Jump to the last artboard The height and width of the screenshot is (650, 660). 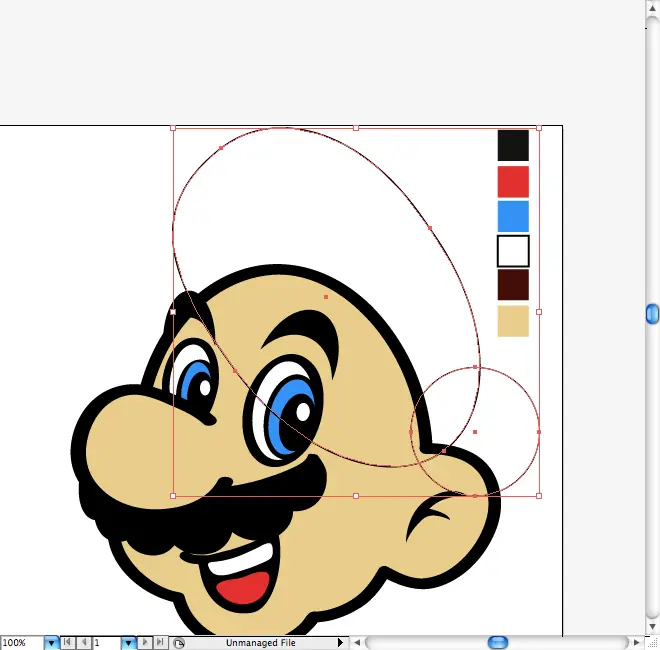coord(160,643)
